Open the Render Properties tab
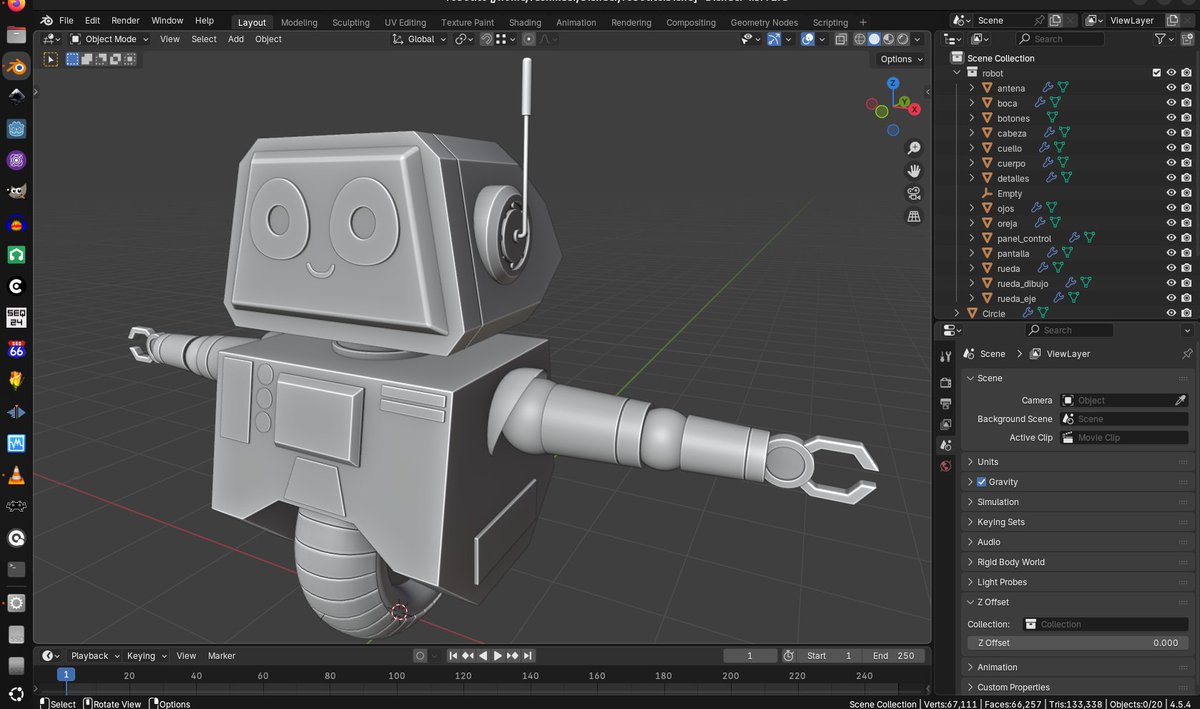 (945, 382)
